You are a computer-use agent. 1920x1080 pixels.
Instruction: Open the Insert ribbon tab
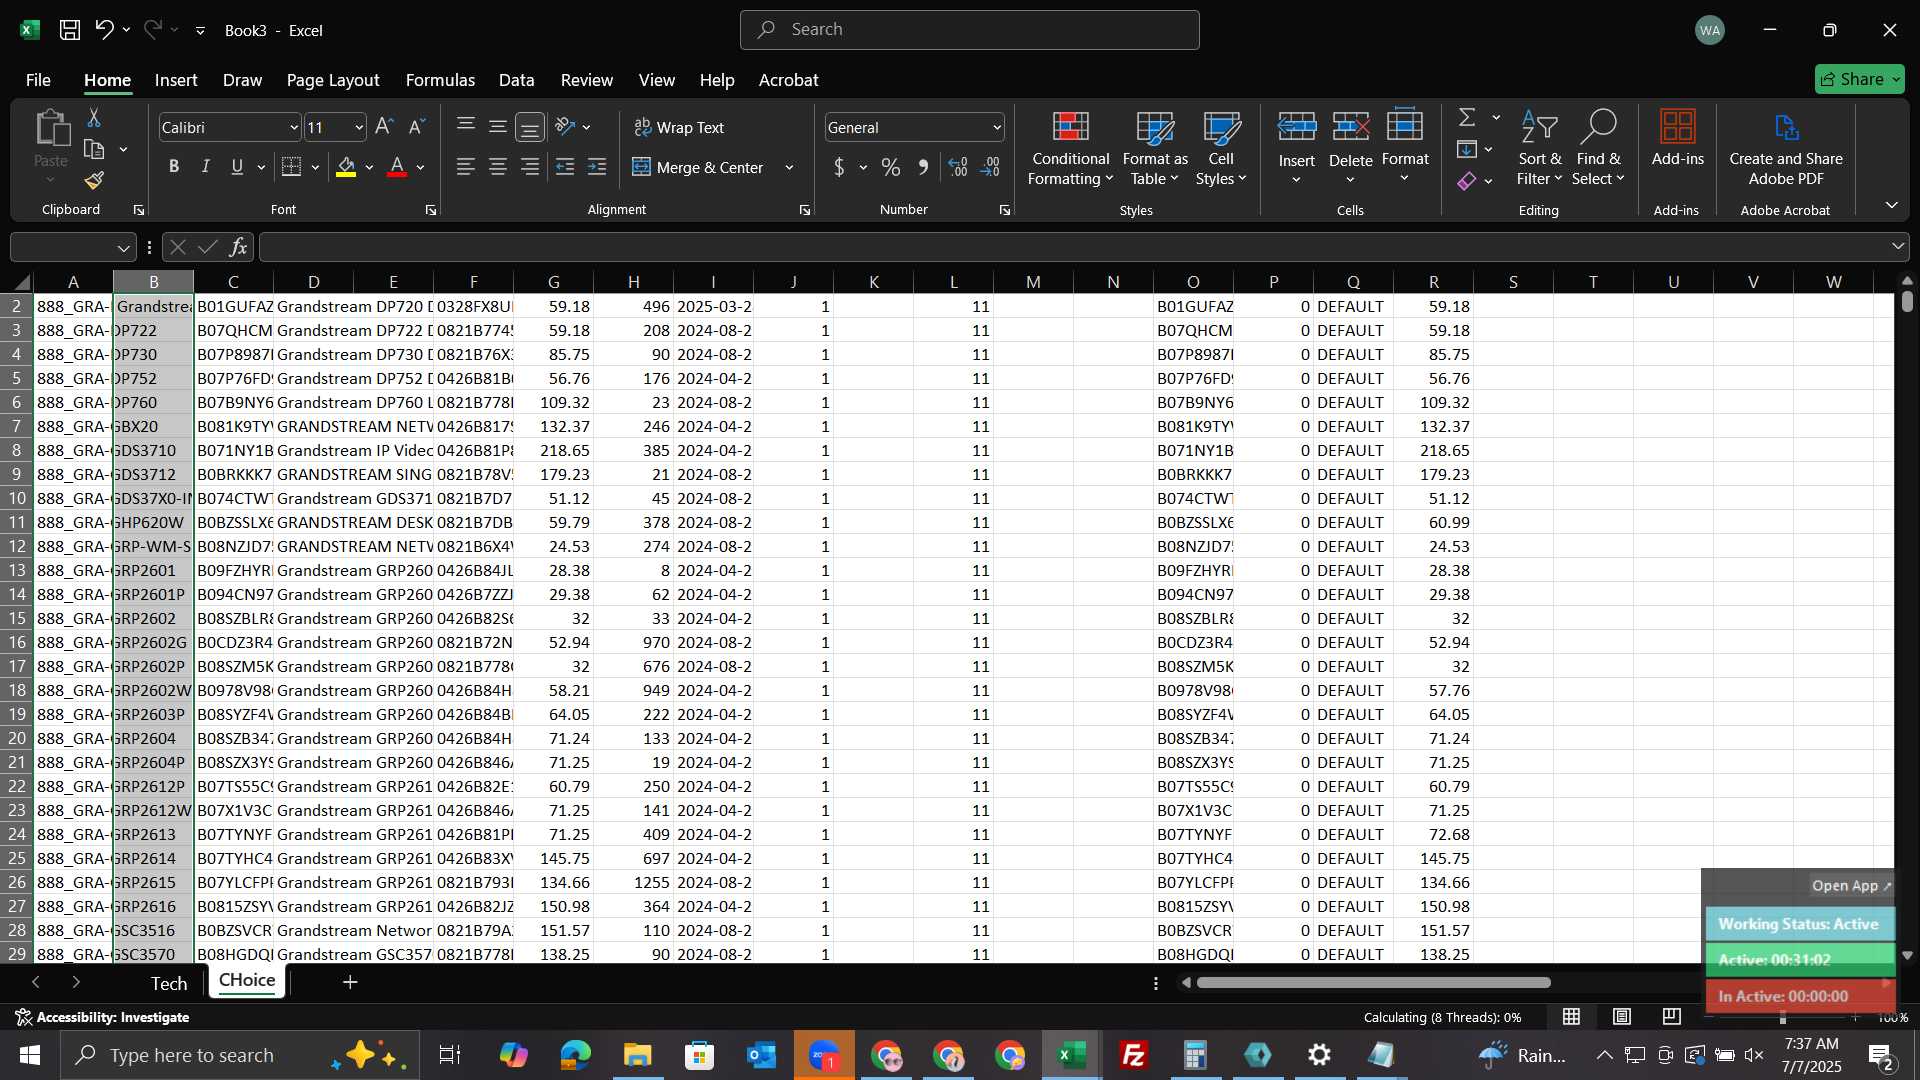(176, 80)
